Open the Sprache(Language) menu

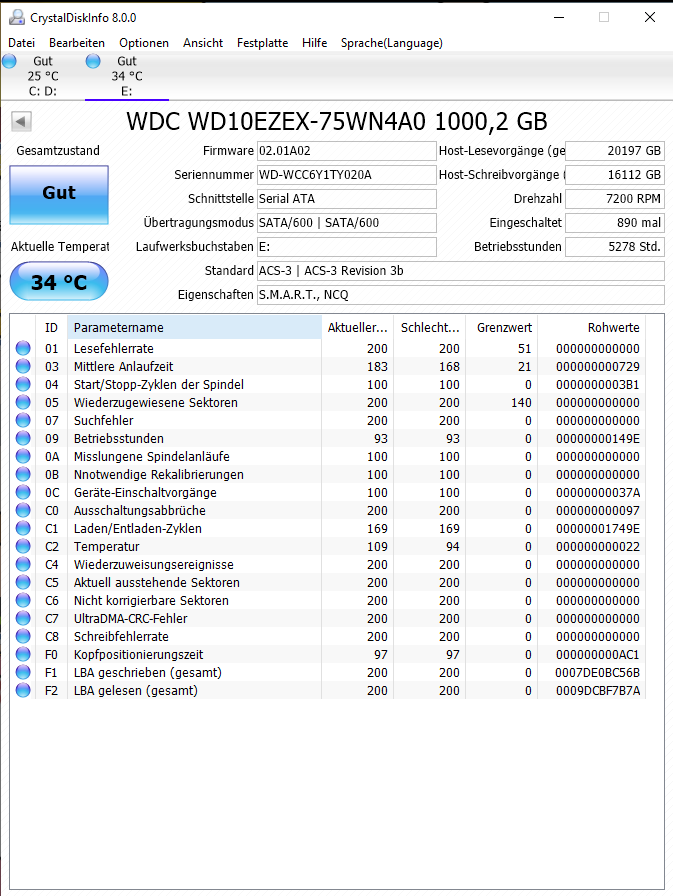tap(392, 43)
